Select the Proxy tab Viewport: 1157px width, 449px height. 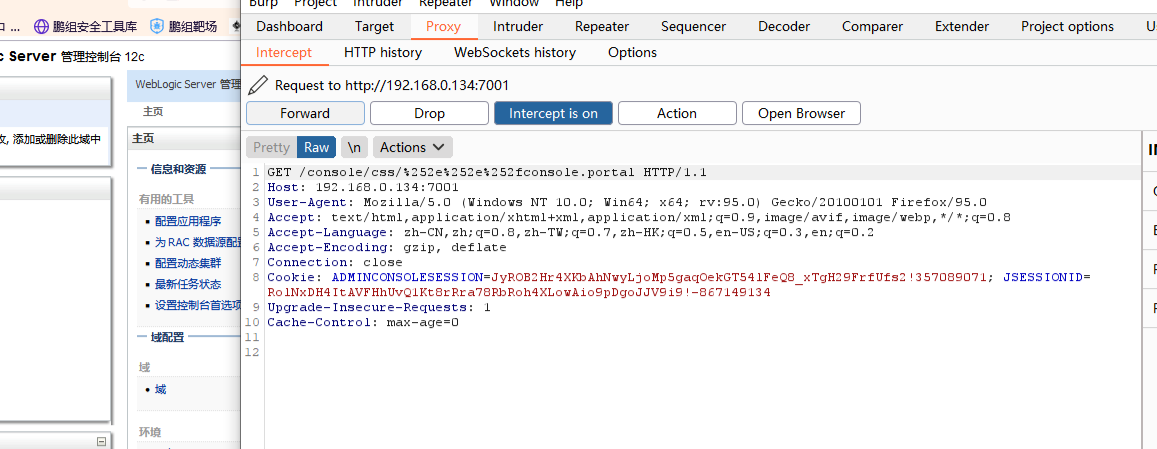(x=443, y=27)
